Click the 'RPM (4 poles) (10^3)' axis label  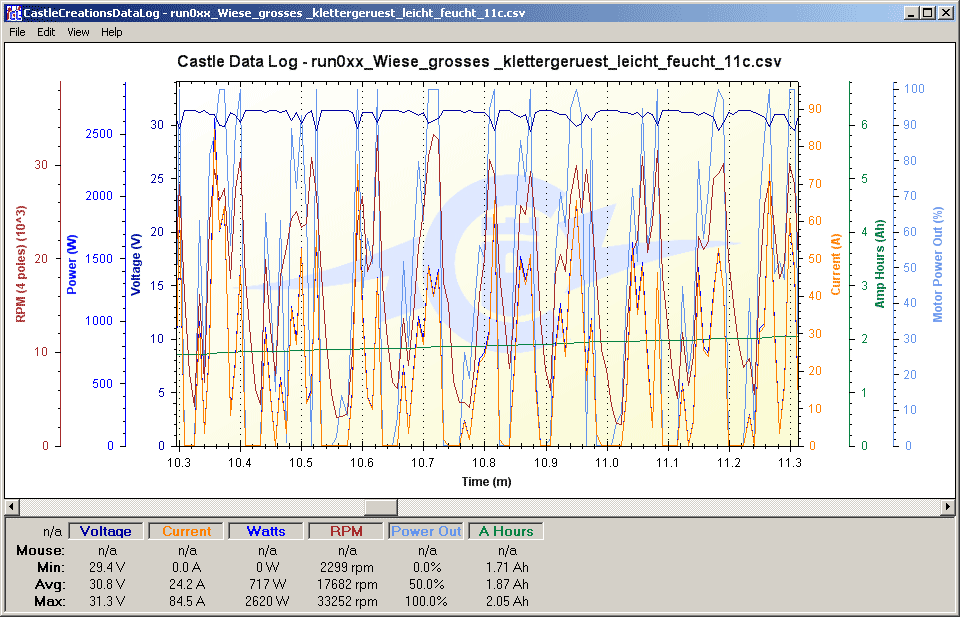coord(21,264)
